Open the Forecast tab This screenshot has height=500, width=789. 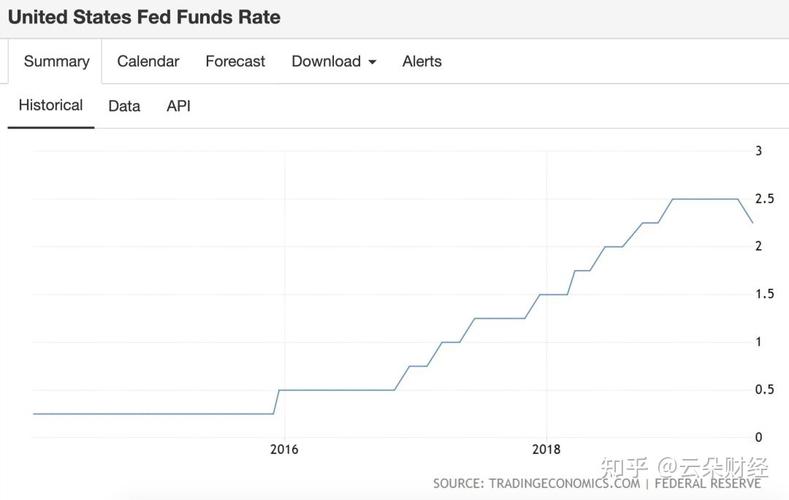(235, 61)
